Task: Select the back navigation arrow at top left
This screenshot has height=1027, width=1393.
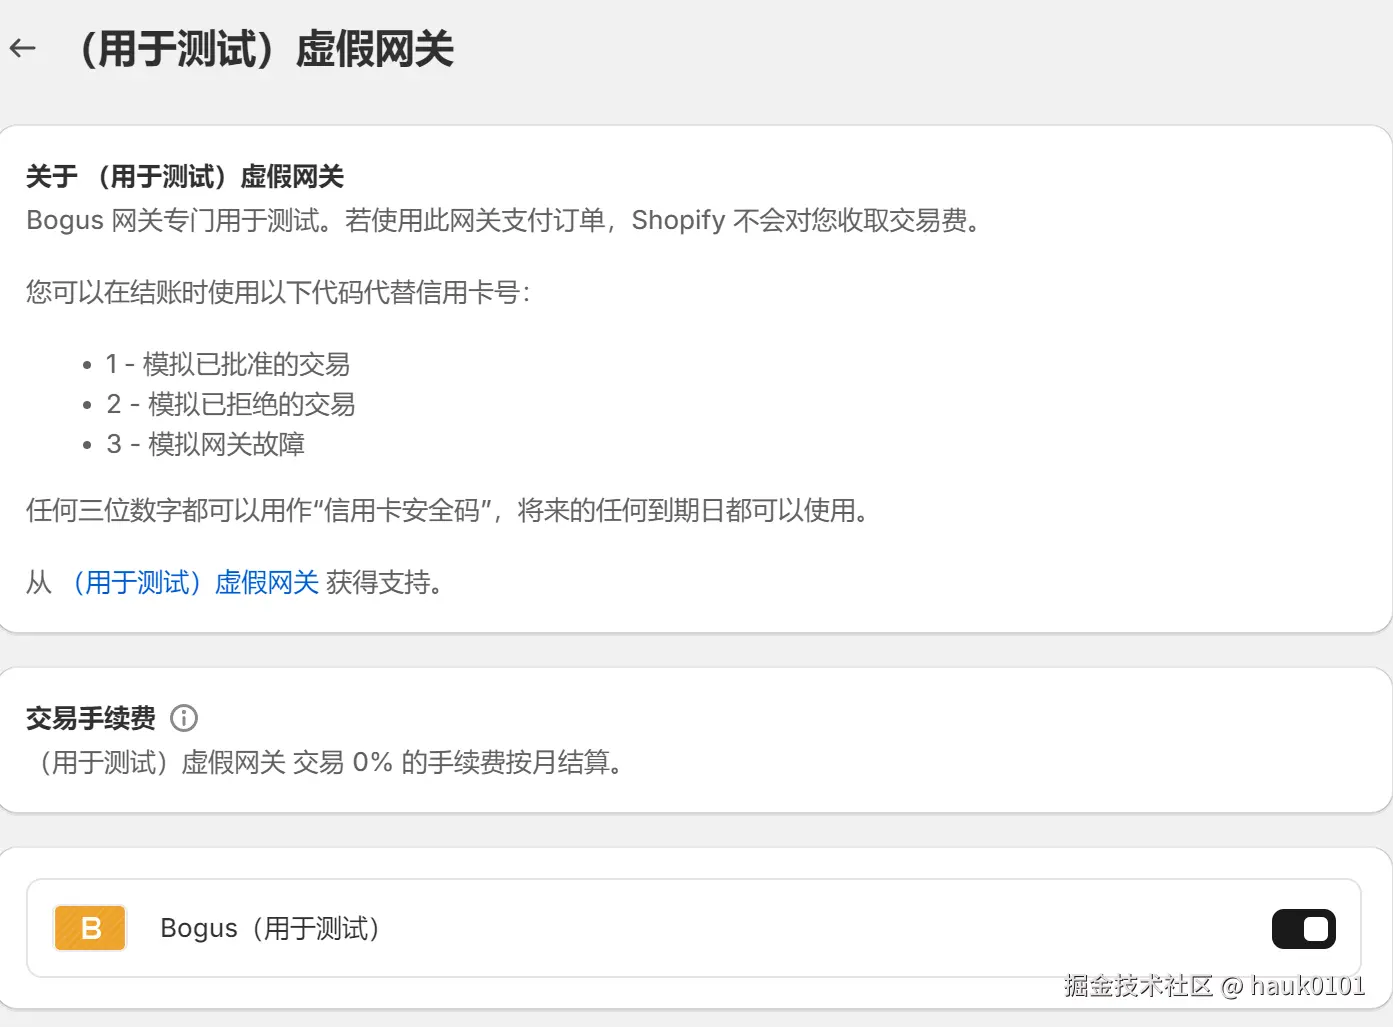Action: point(22,48)
